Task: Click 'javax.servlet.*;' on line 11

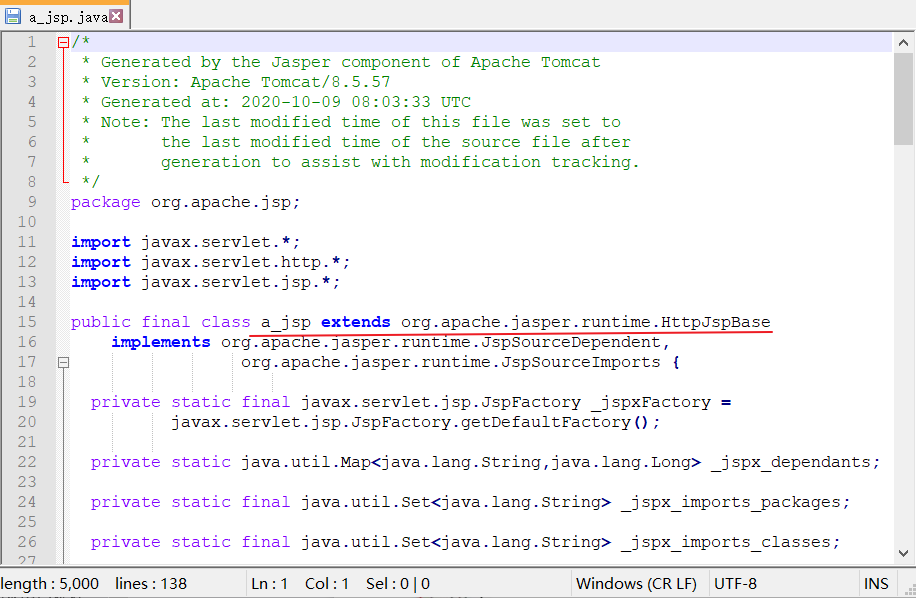Action: tap(220, 242)
